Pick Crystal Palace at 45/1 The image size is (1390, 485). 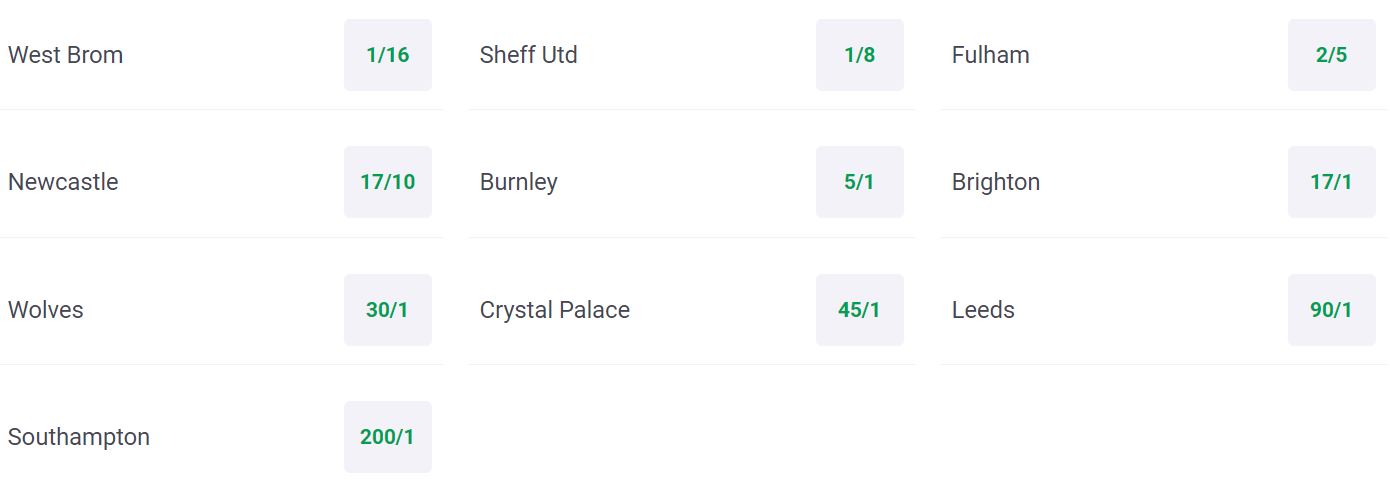[x=860, y=310]
